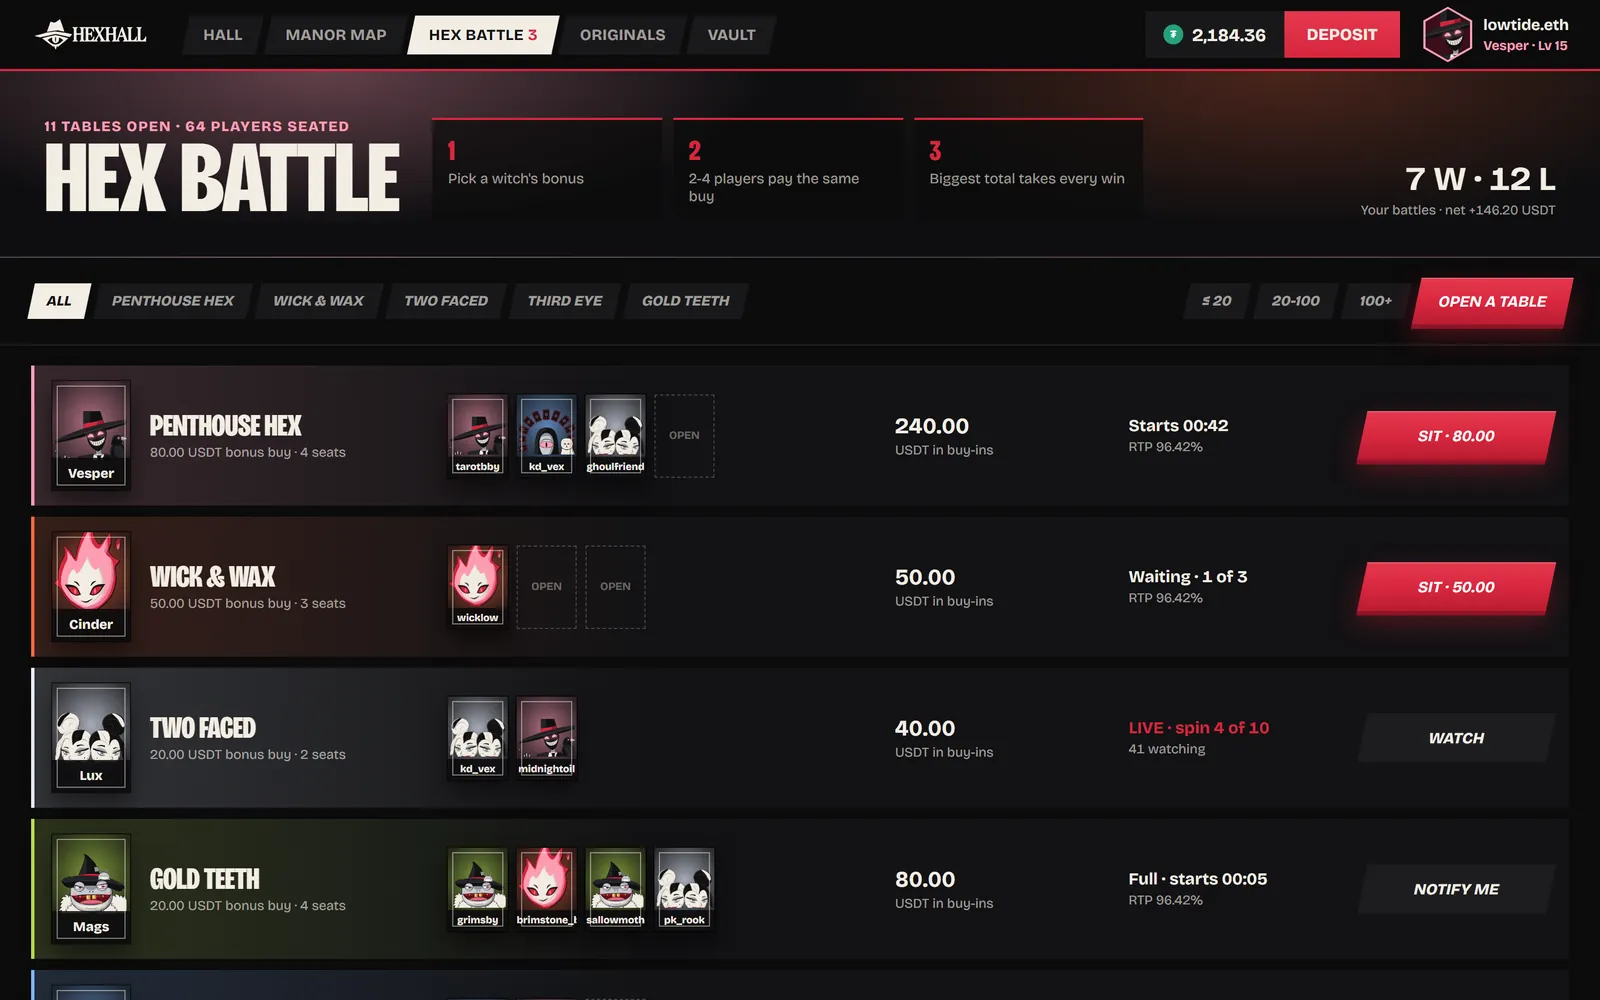Select the Mags witch card on Gold Teeth

[x=91, y=889]
